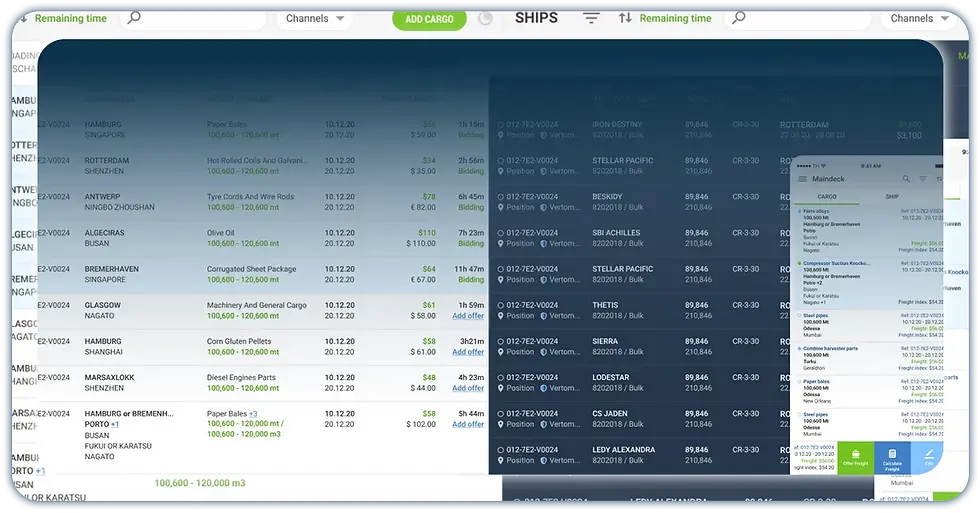This screenshot has width=980, height=513.
Task: Click the filter icon in Maindeck mobile header
Action: (x=922, y=179)
